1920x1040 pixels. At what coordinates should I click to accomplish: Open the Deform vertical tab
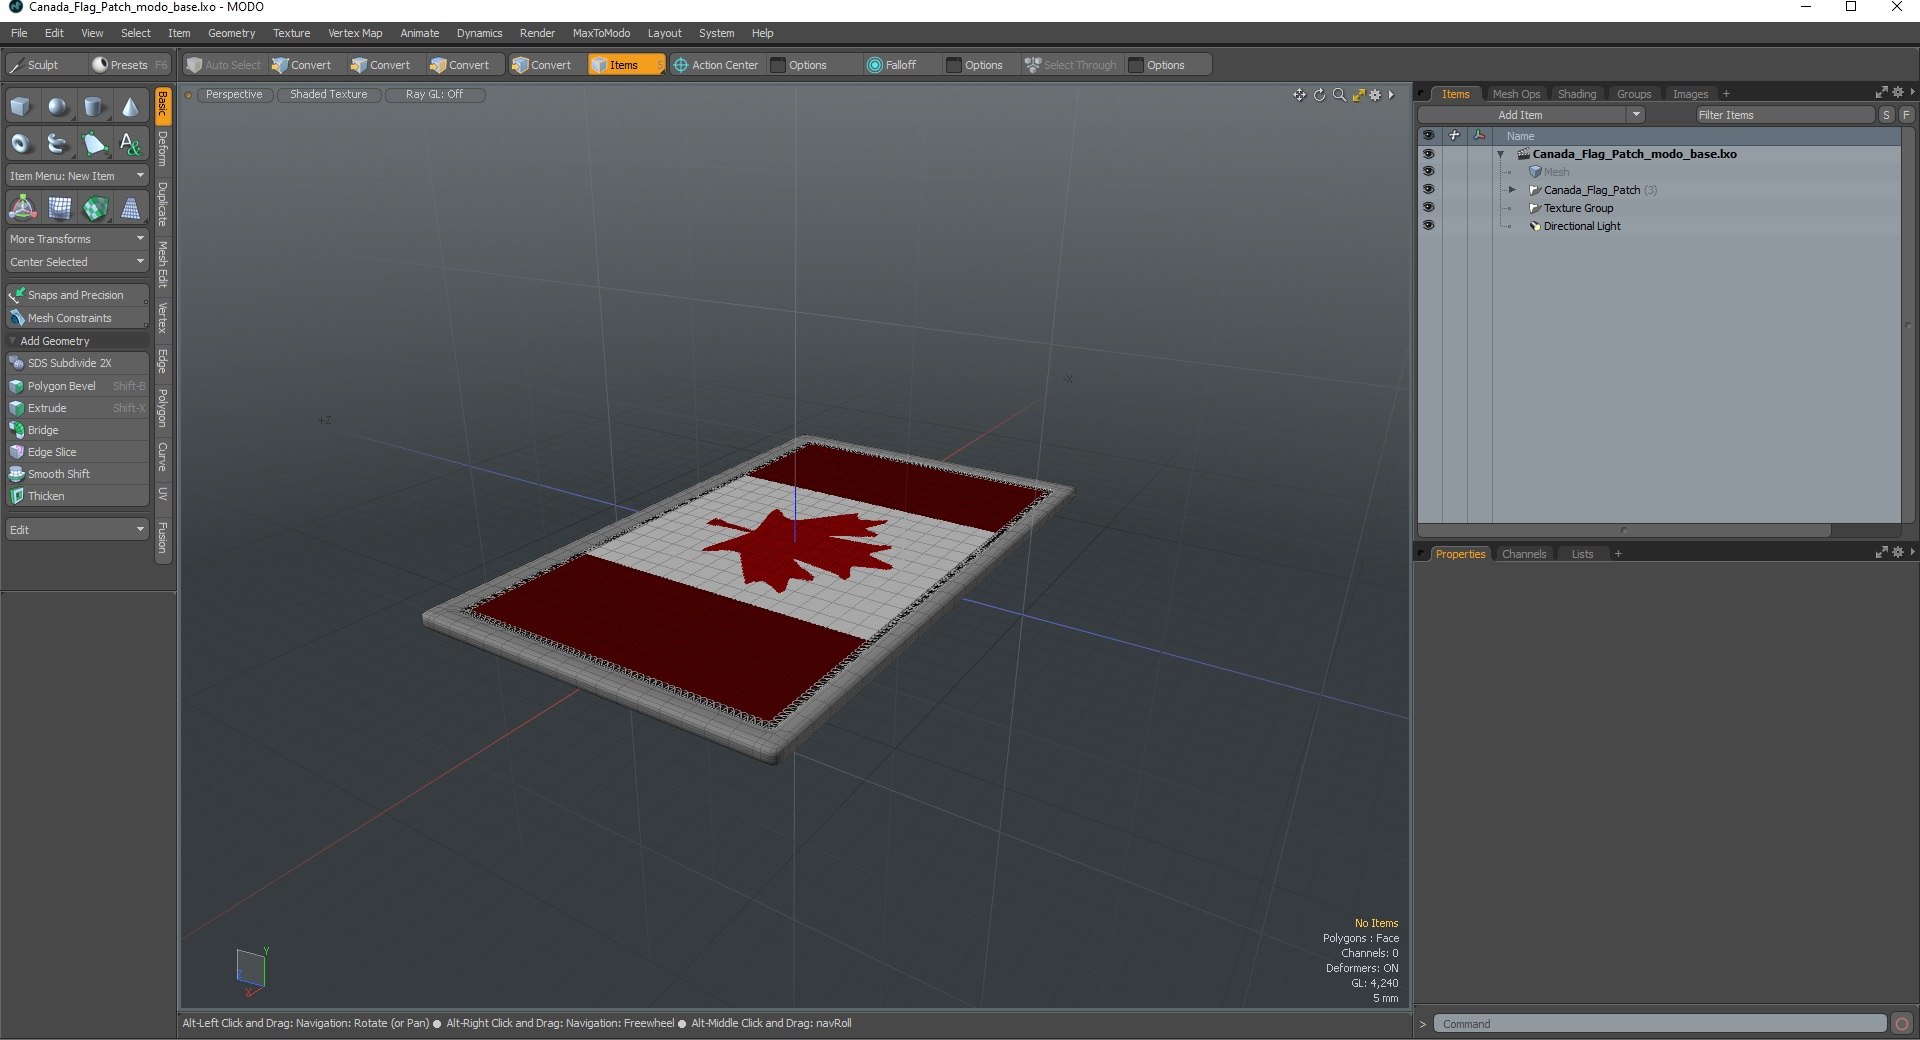pyautogui.click(x=163, y=149)
